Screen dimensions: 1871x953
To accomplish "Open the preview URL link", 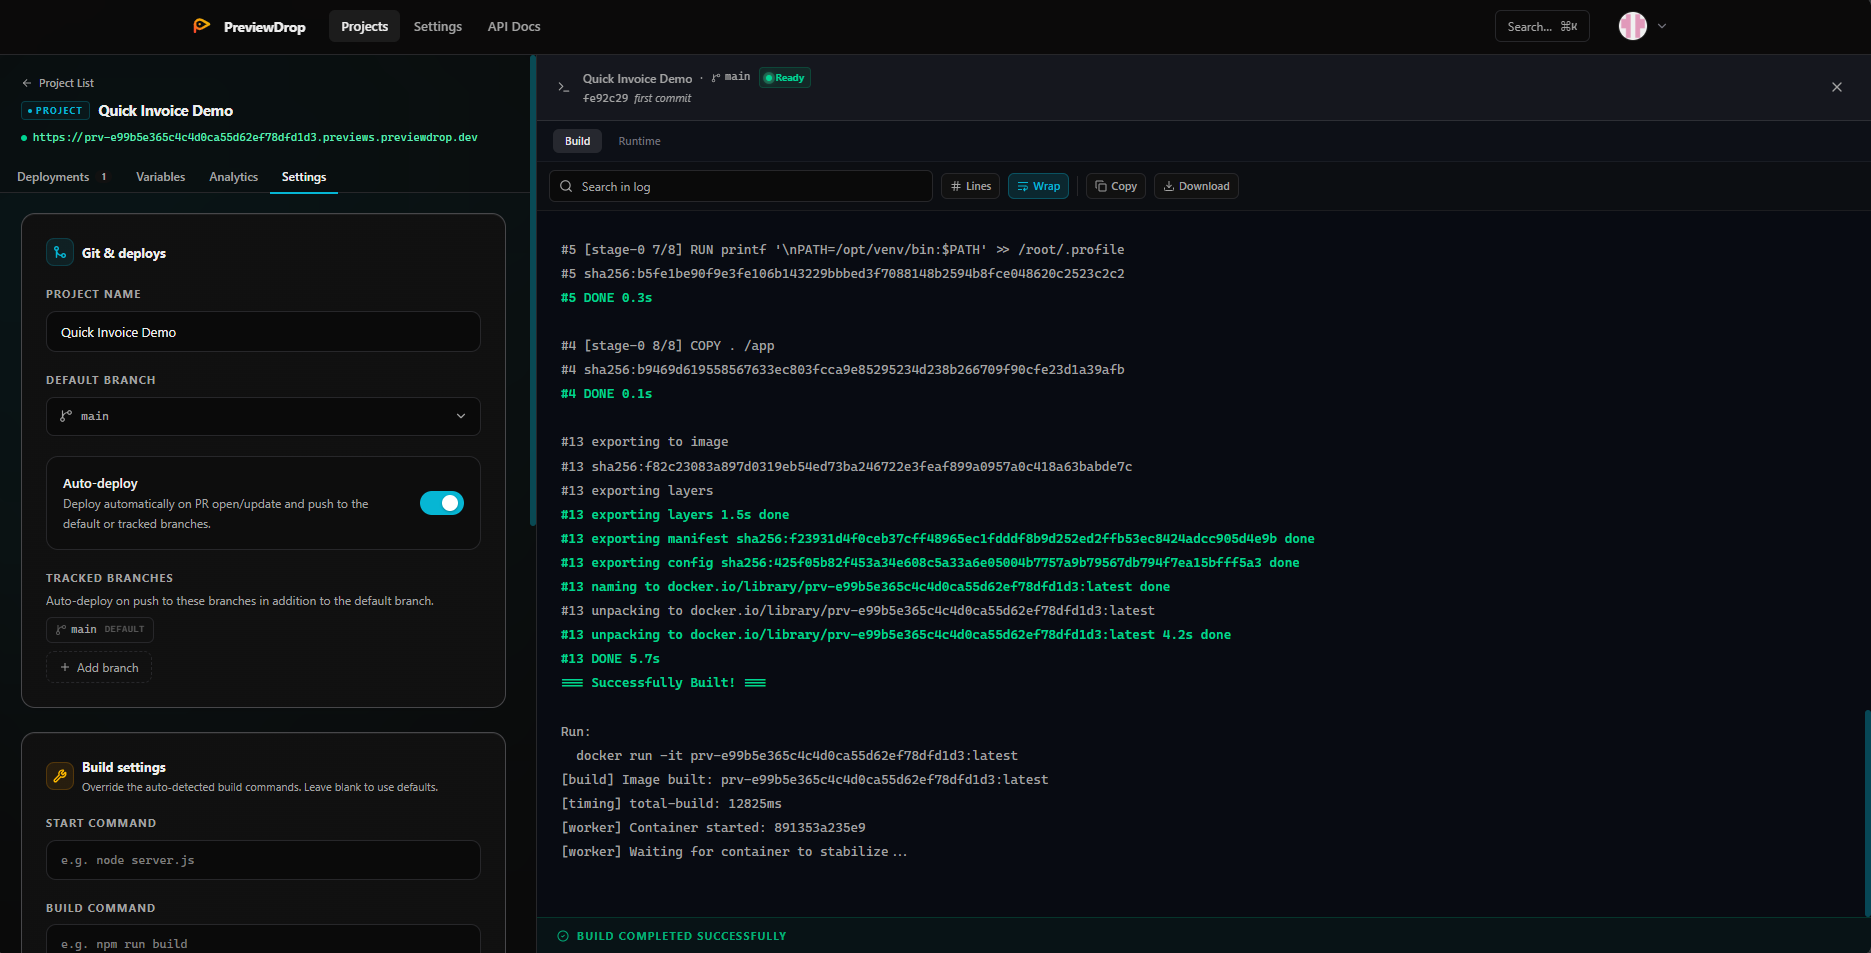I will pyautogui.click(x=254, y=137).
